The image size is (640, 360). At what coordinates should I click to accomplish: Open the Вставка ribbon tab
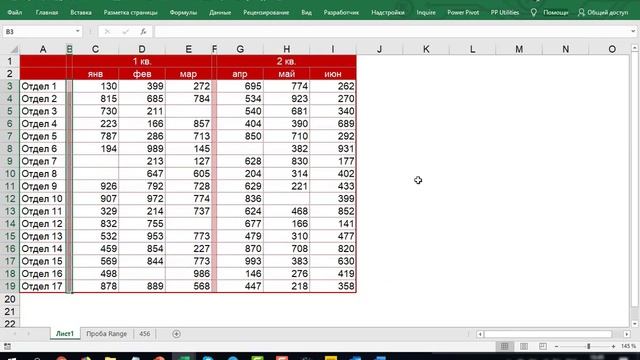tap(81, 12)
